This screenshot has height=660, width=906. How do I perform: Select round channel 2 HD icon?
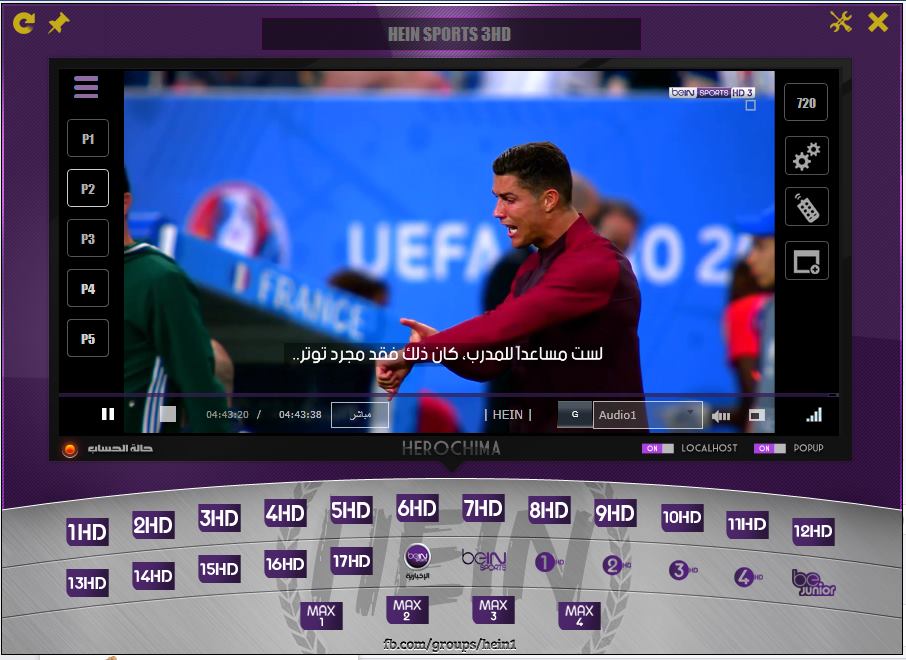tap(615, 565)
